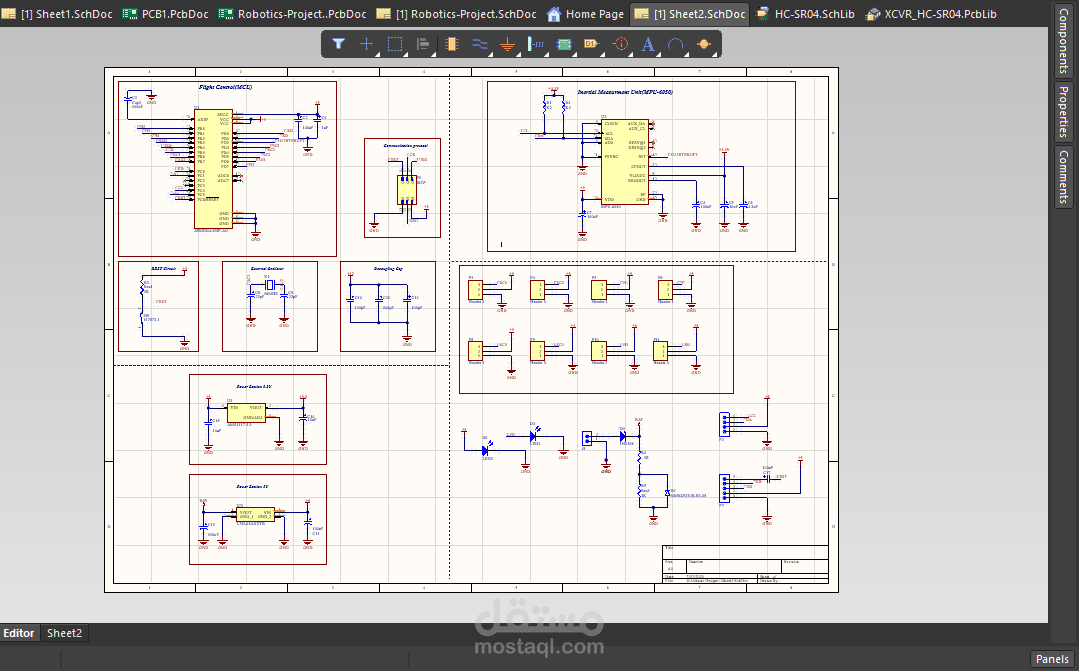Select the ATmega MCU yellow component body
Image resolution: width=1079 pixels, height=671 pixels.
(x=213, y=169)
